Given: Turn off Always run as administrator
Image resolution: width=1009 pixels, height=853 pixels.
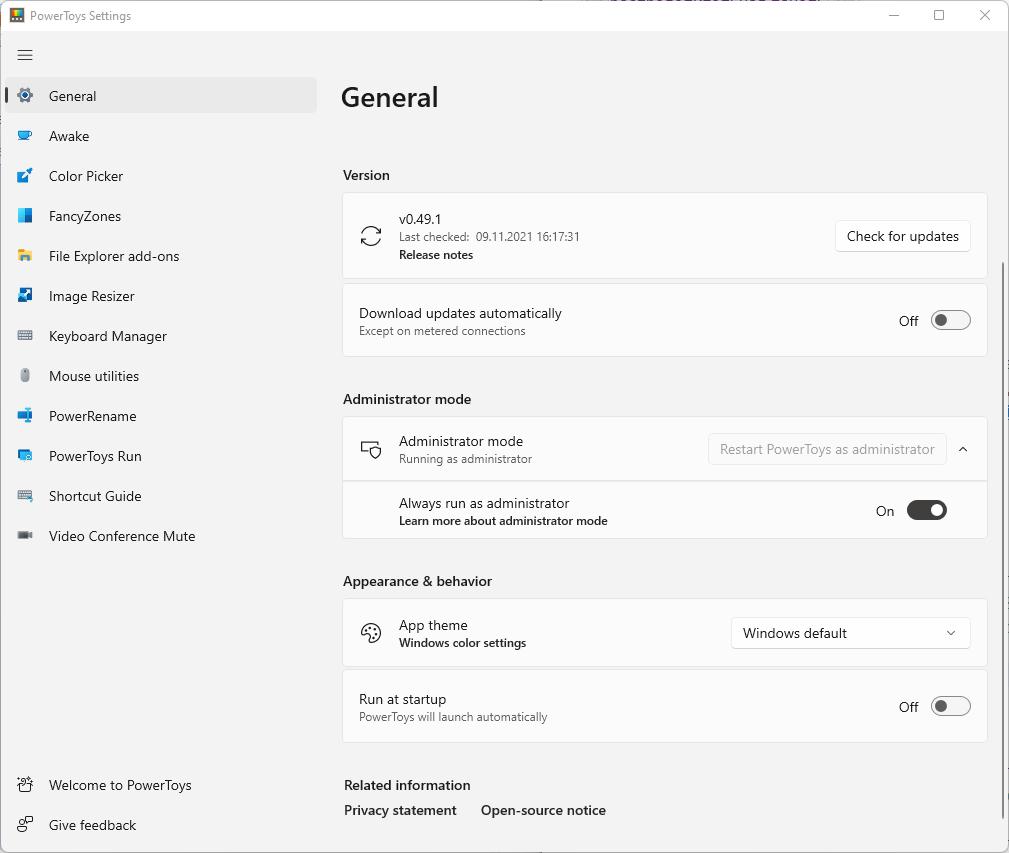Looking at the screenshot, I should click(x=926, y=511).
